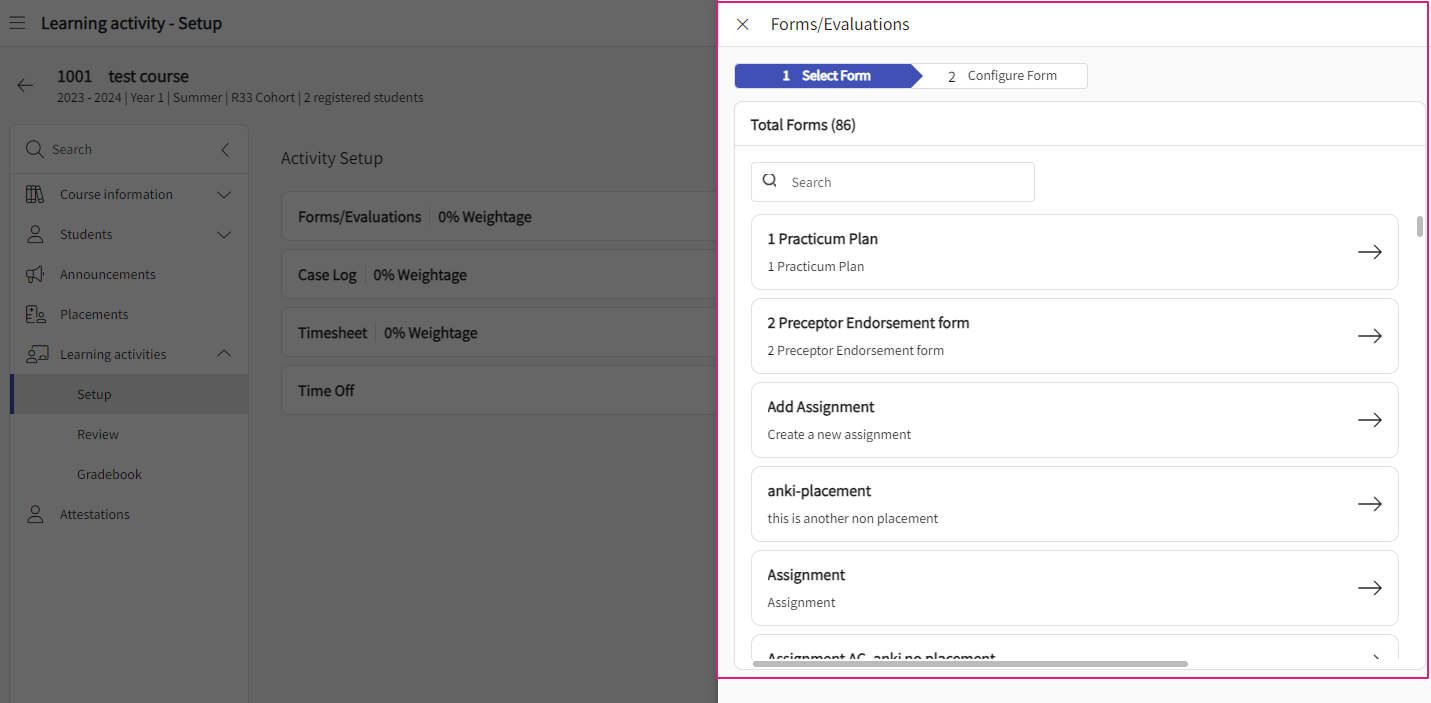The height and width of the screenshot is (703, 1431).
Task: Click the Students sidebar icon
Action: (x=34, y=234)
